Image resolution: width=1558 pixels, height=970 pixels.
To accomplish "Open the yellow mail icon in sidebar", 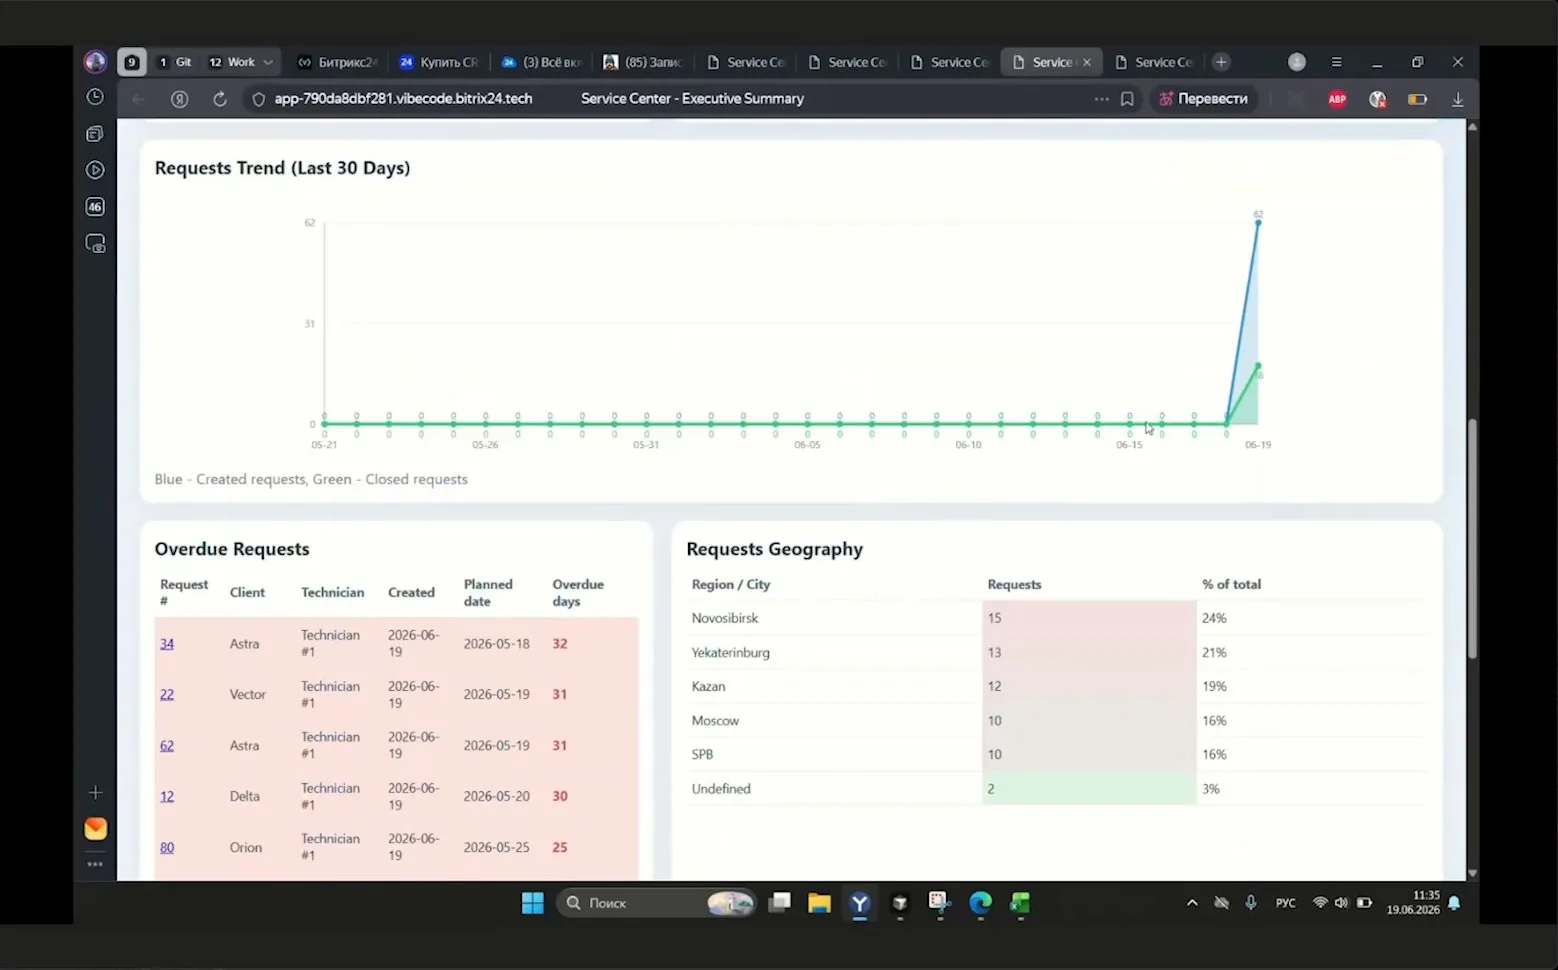I will pos(95,829).
